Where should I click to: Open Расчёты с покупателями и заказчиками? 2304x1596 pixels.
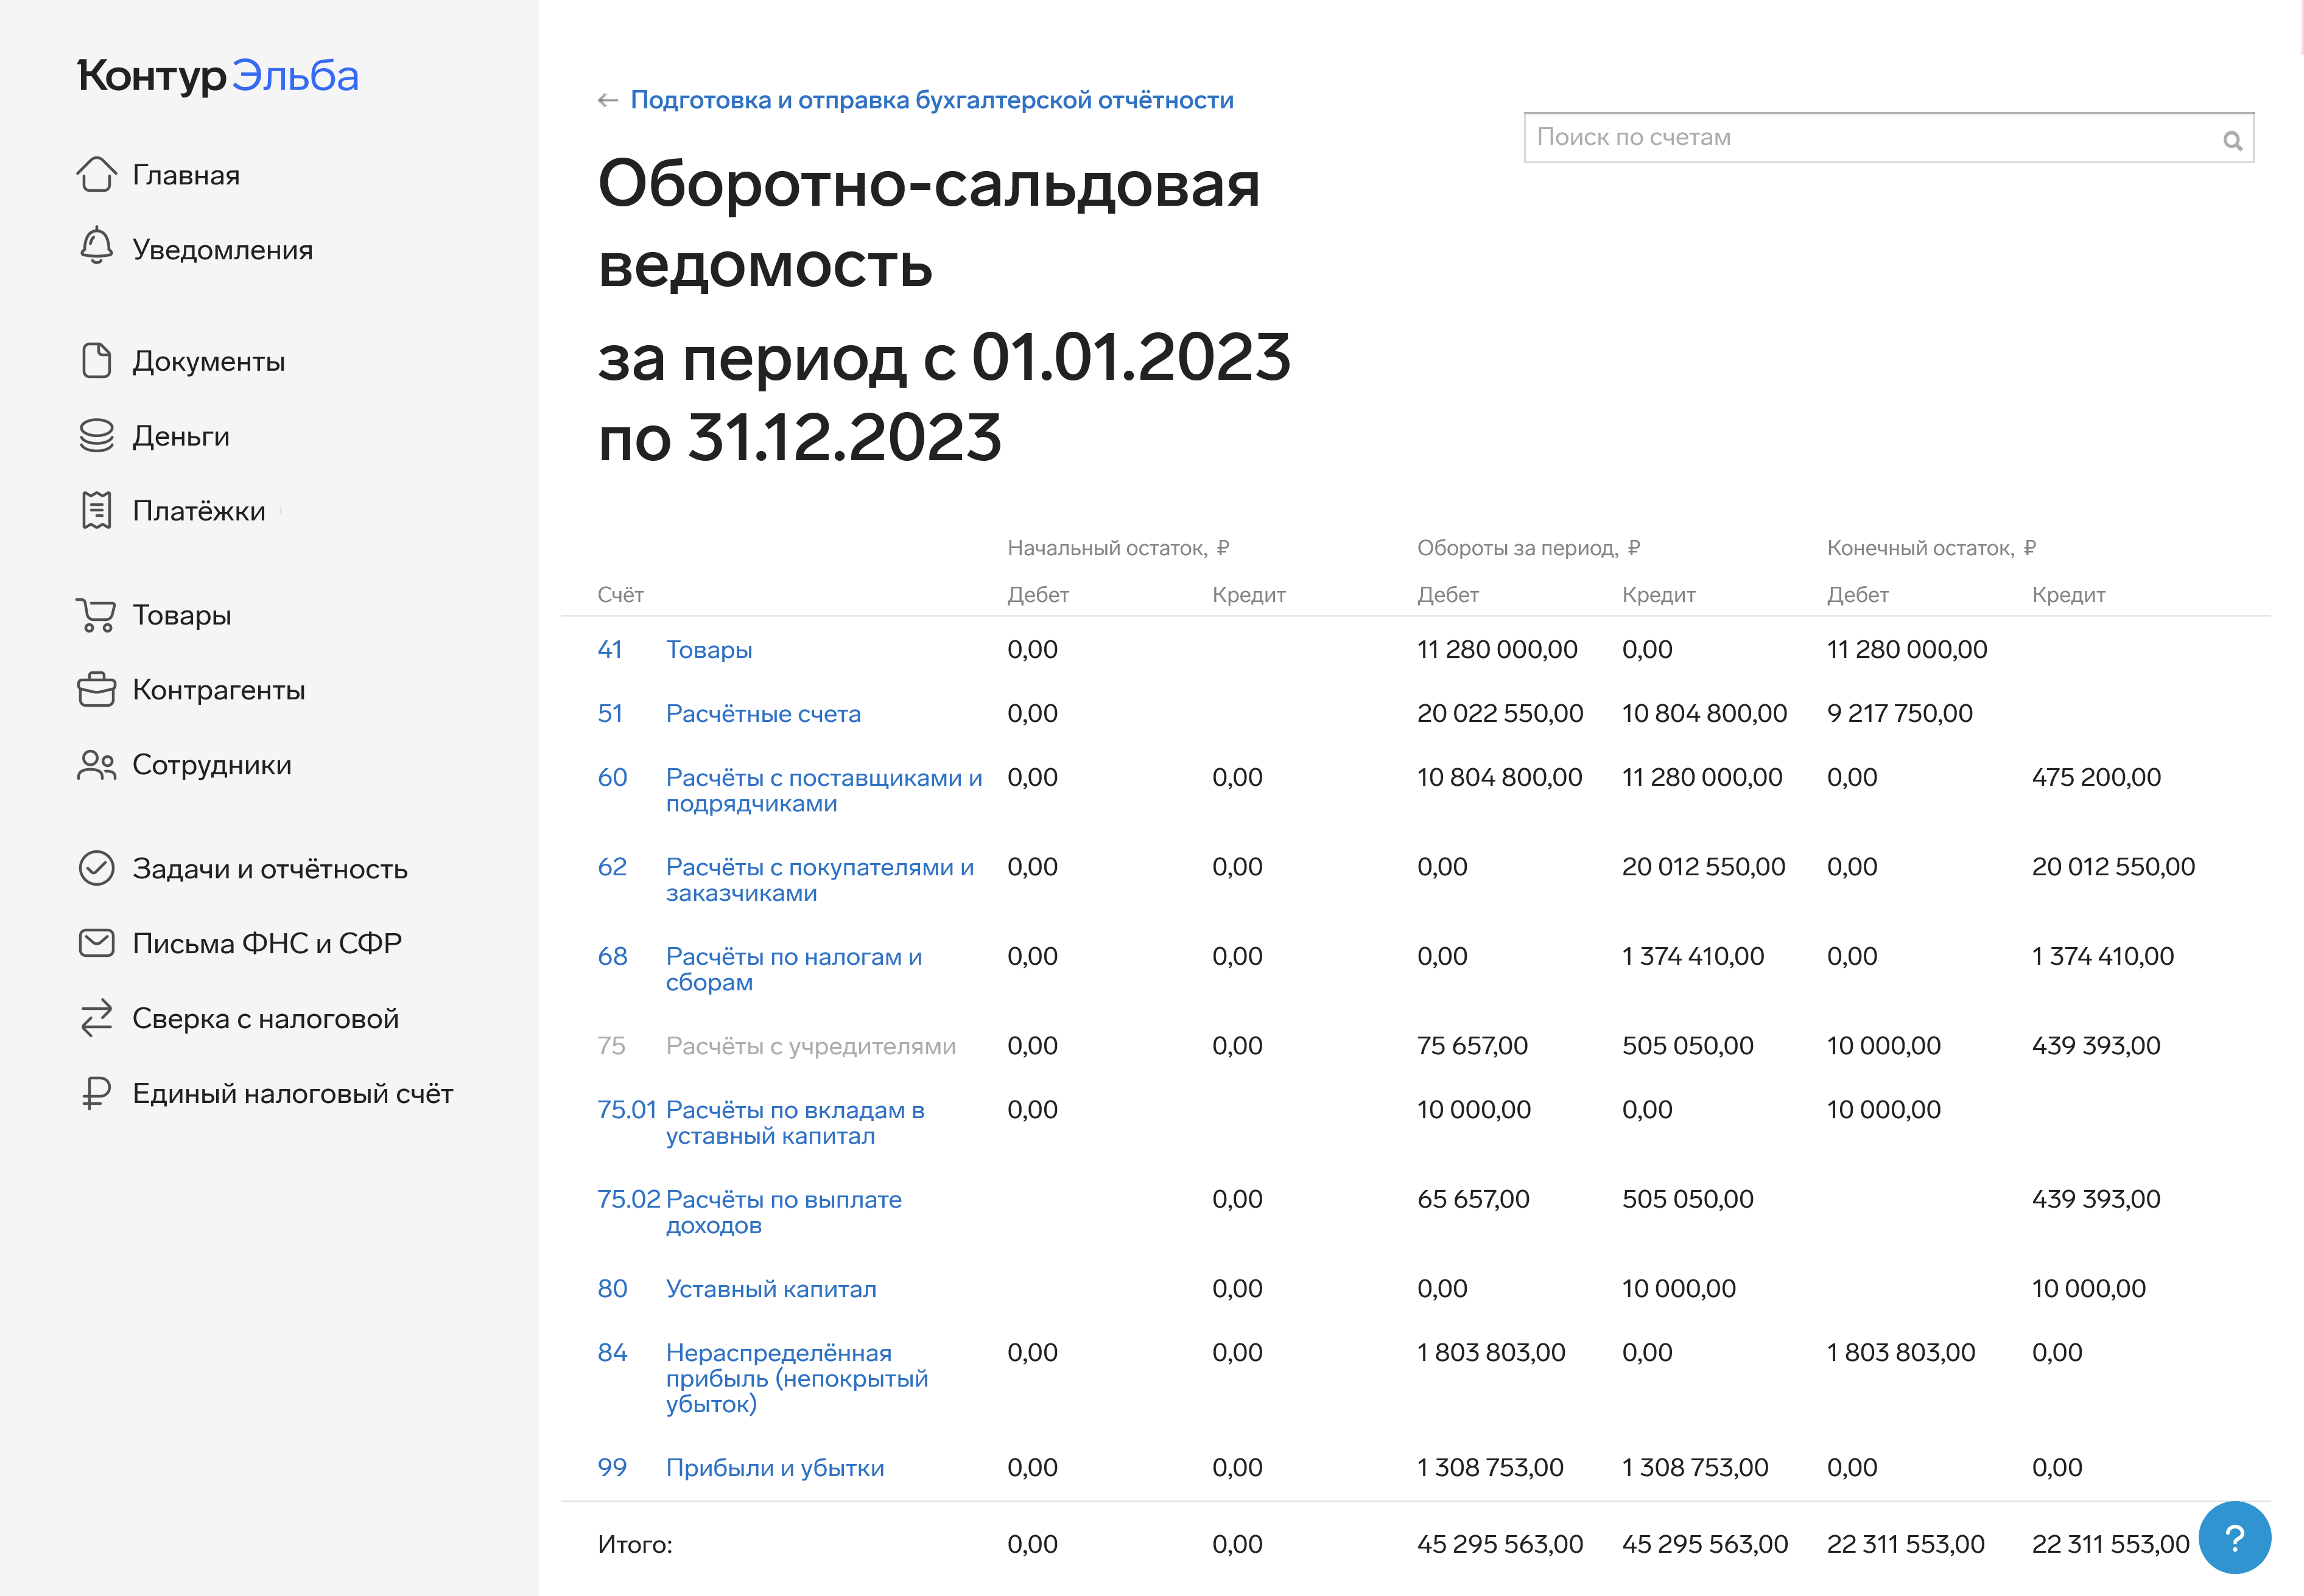(x=820, y=880)
